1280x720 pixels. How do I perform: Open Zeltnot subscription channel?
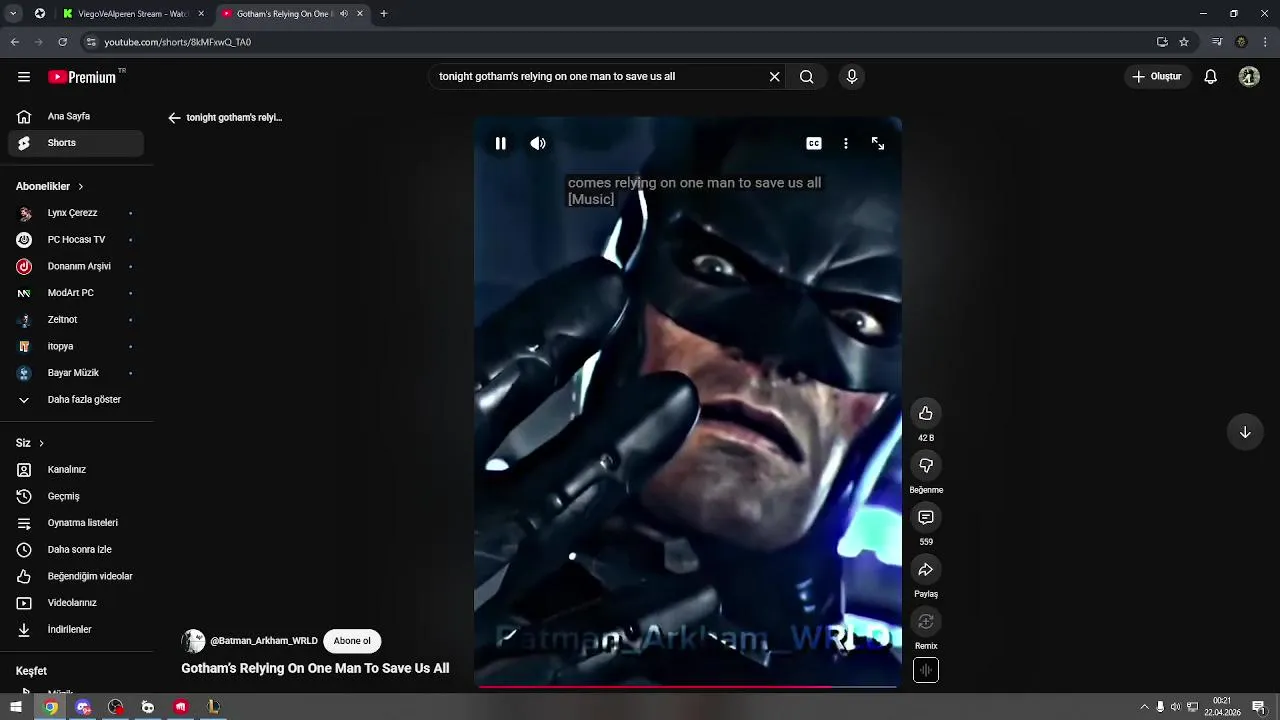pyautogui.click(x=76, y=320)
